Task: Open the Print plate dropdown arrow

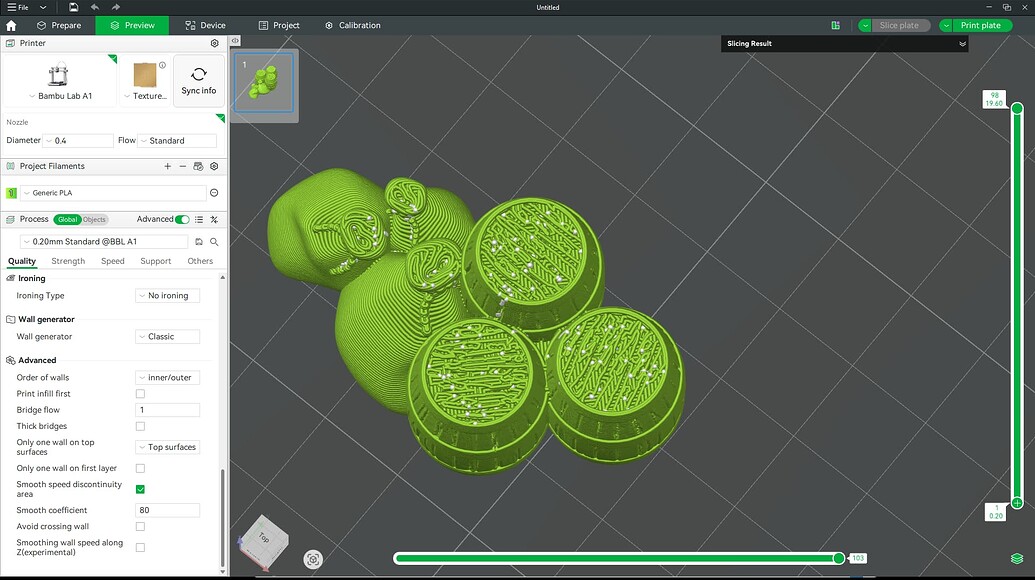Action: click(x=946, y=25)
